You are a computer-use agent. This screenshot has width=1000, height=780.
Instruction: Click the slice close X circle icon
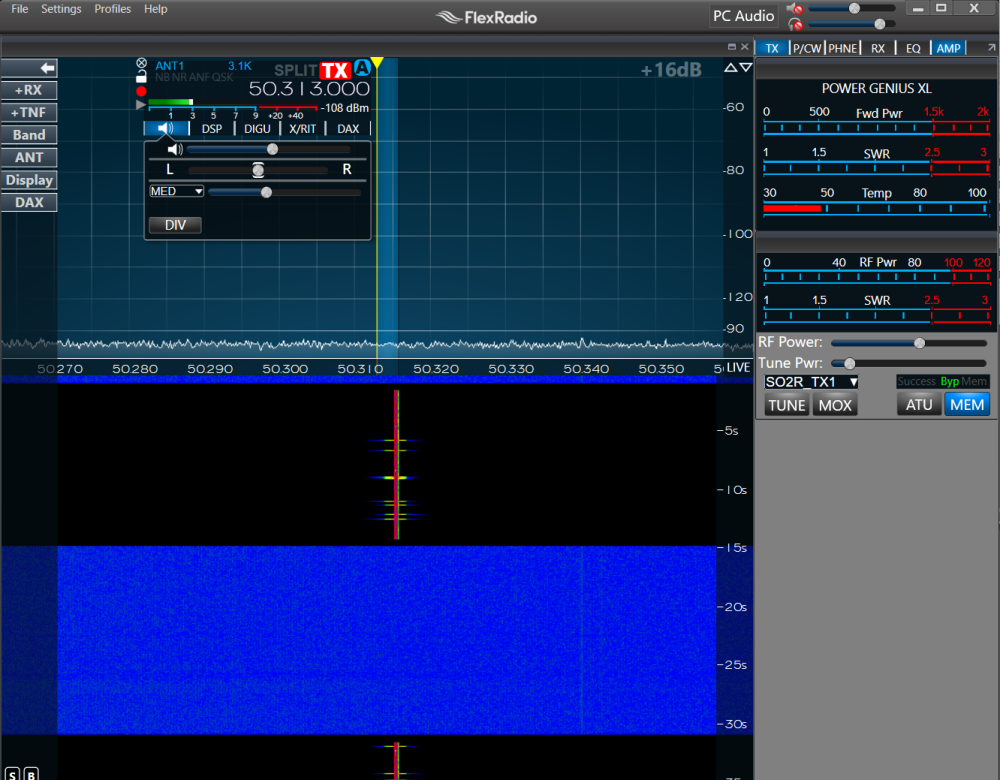(141, 64)
